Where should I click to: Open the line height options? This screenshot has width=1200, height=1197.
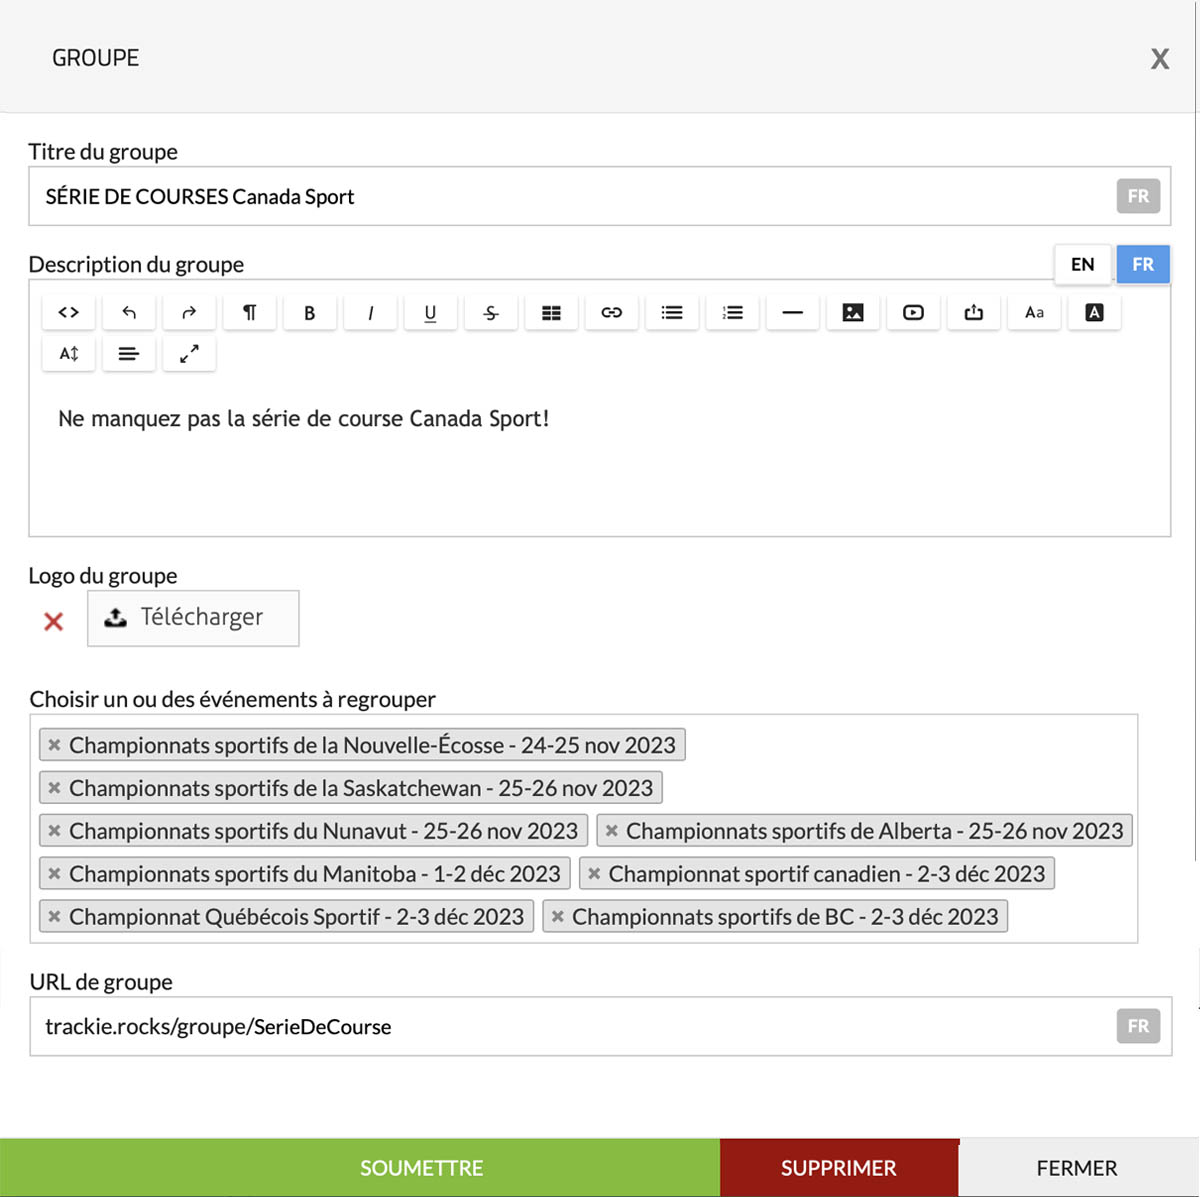click(x=68, y=354)
